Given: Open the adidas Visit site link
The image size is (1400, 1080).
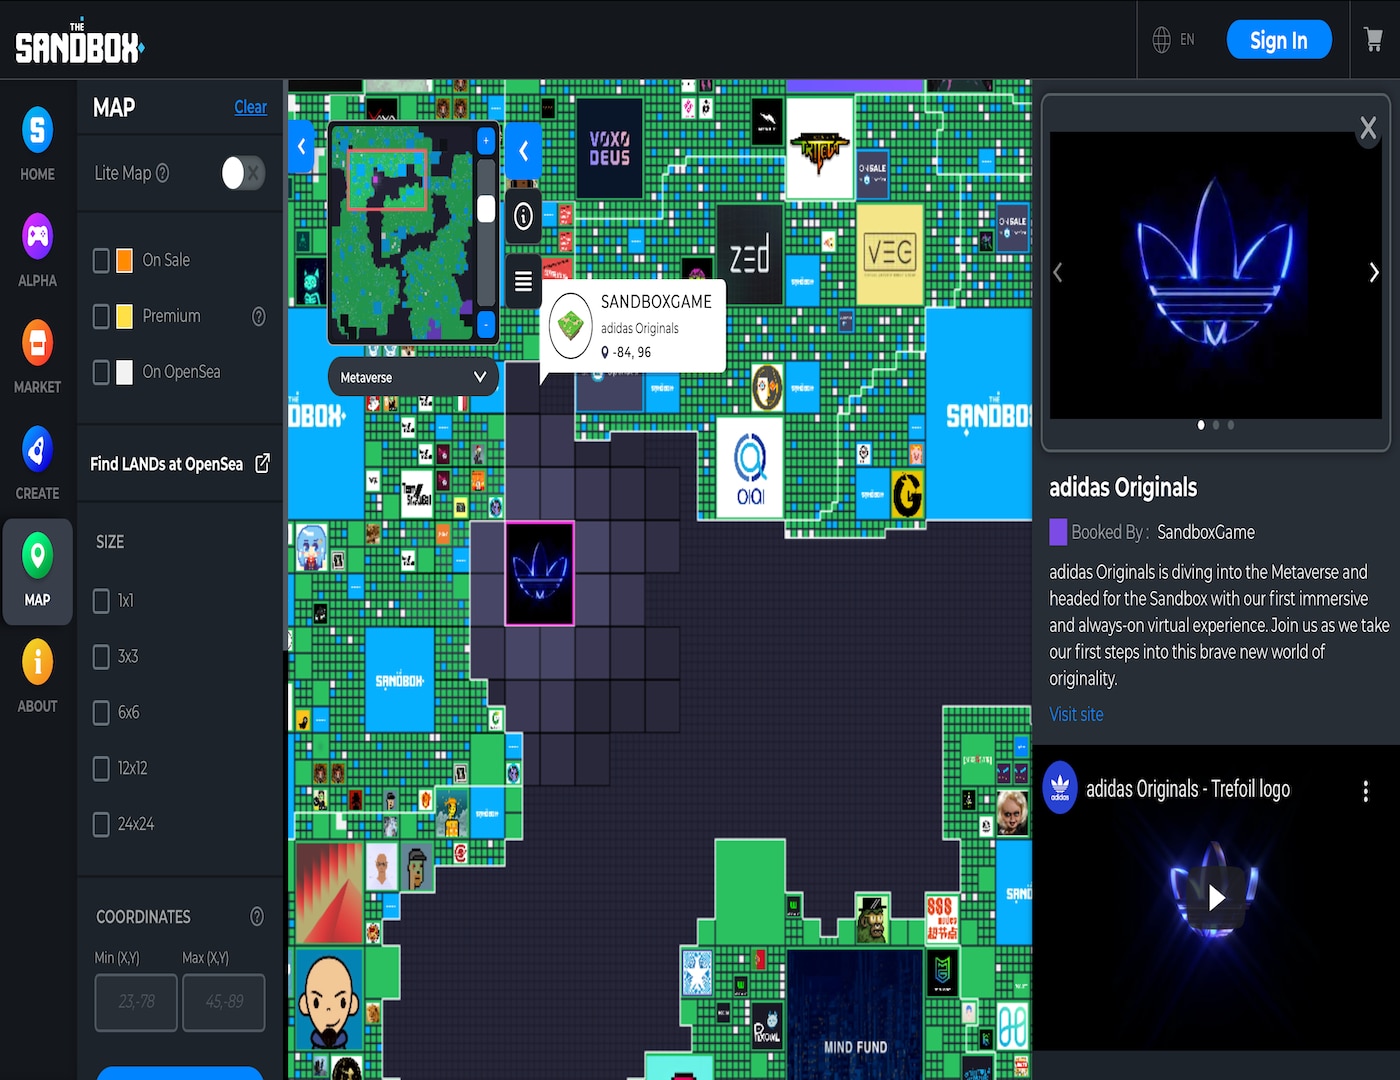Looking at the screenshot, I should coord(1076,714).
